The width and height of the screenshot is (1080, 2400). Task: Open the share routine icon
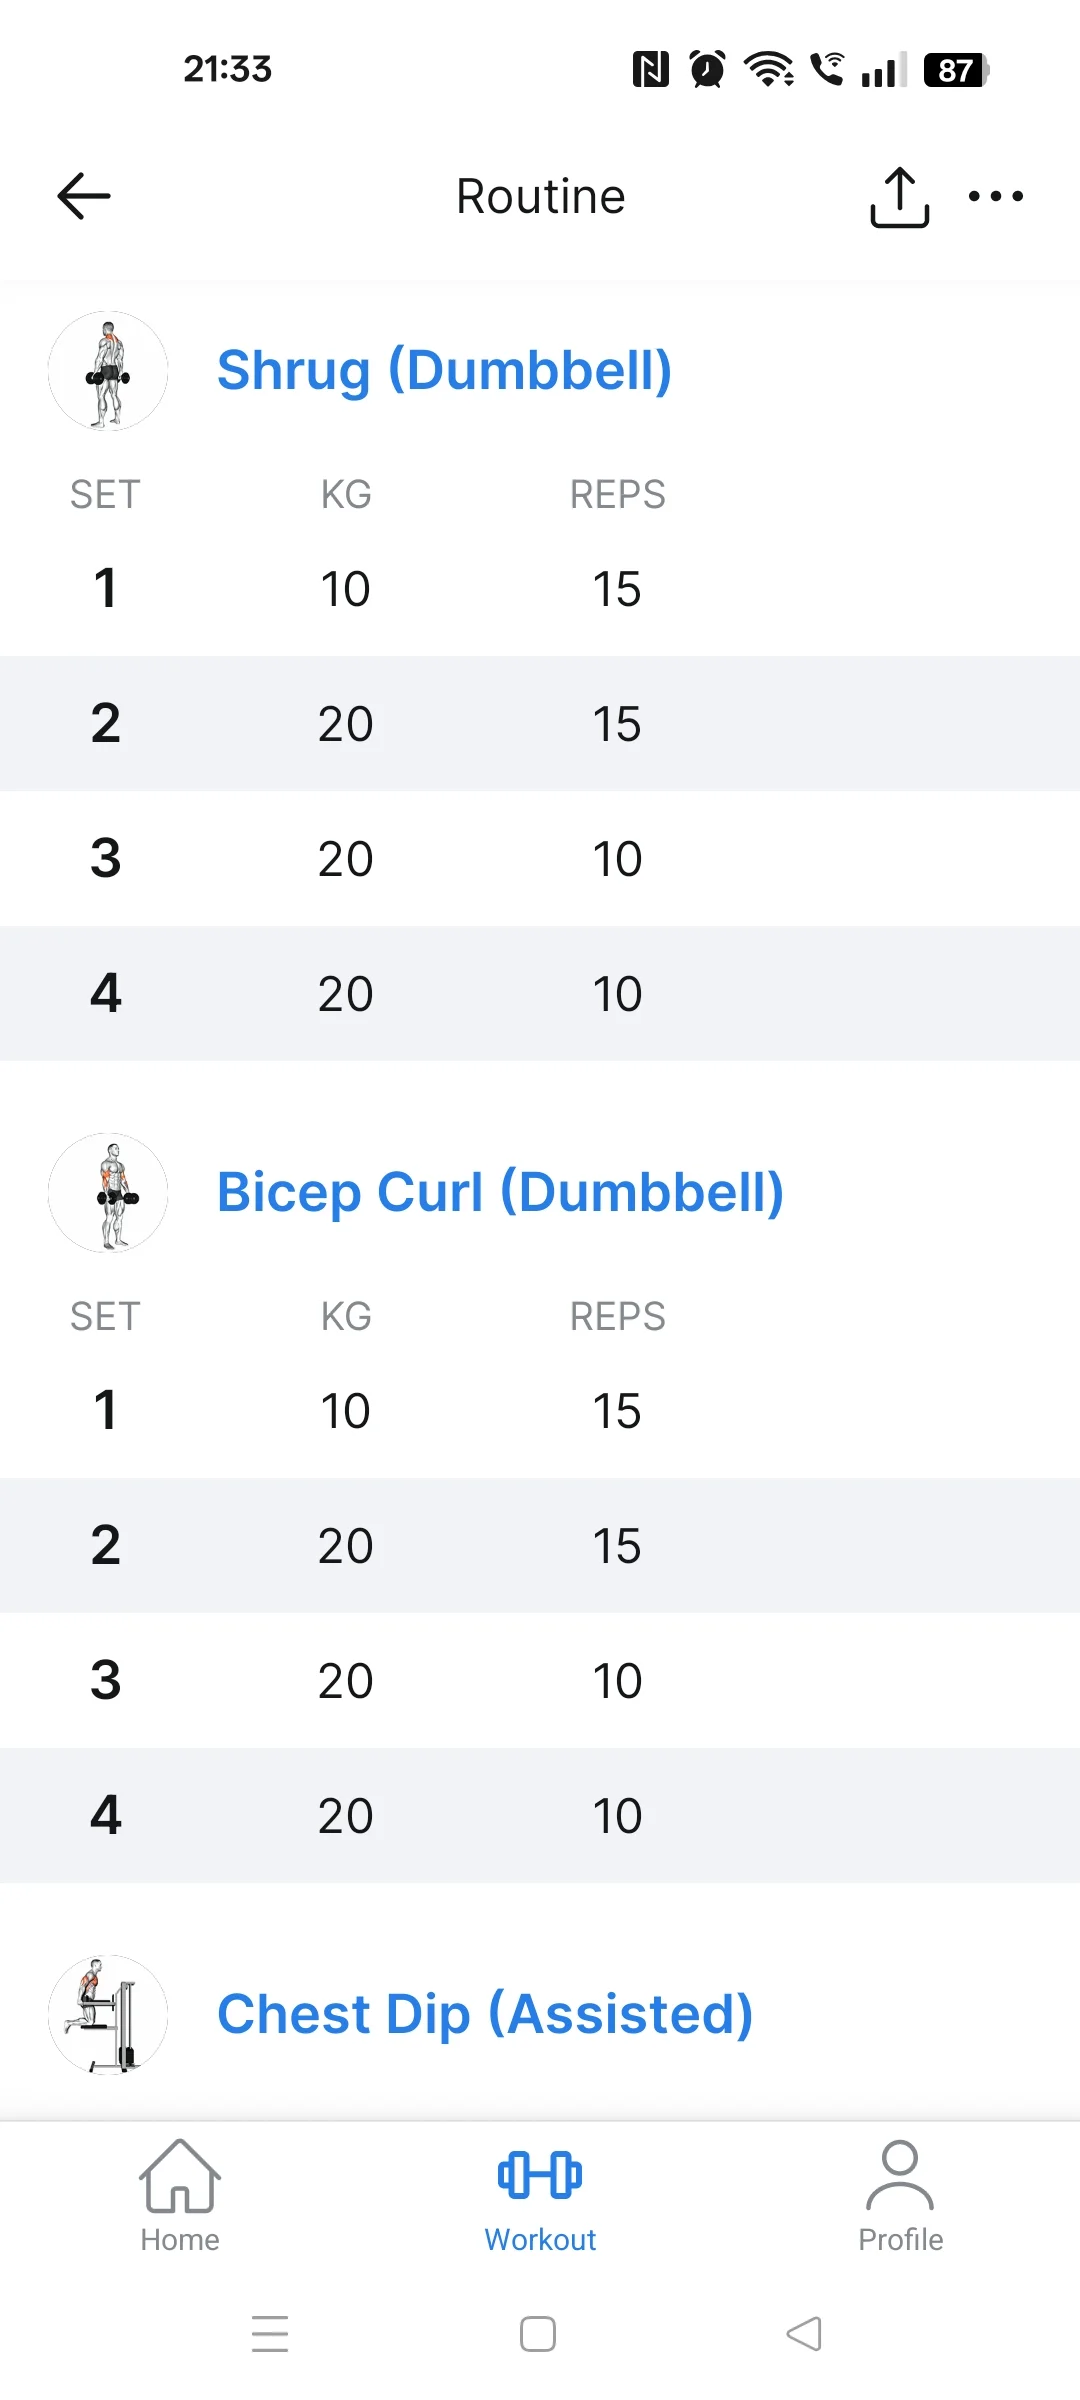pos(900,197)
